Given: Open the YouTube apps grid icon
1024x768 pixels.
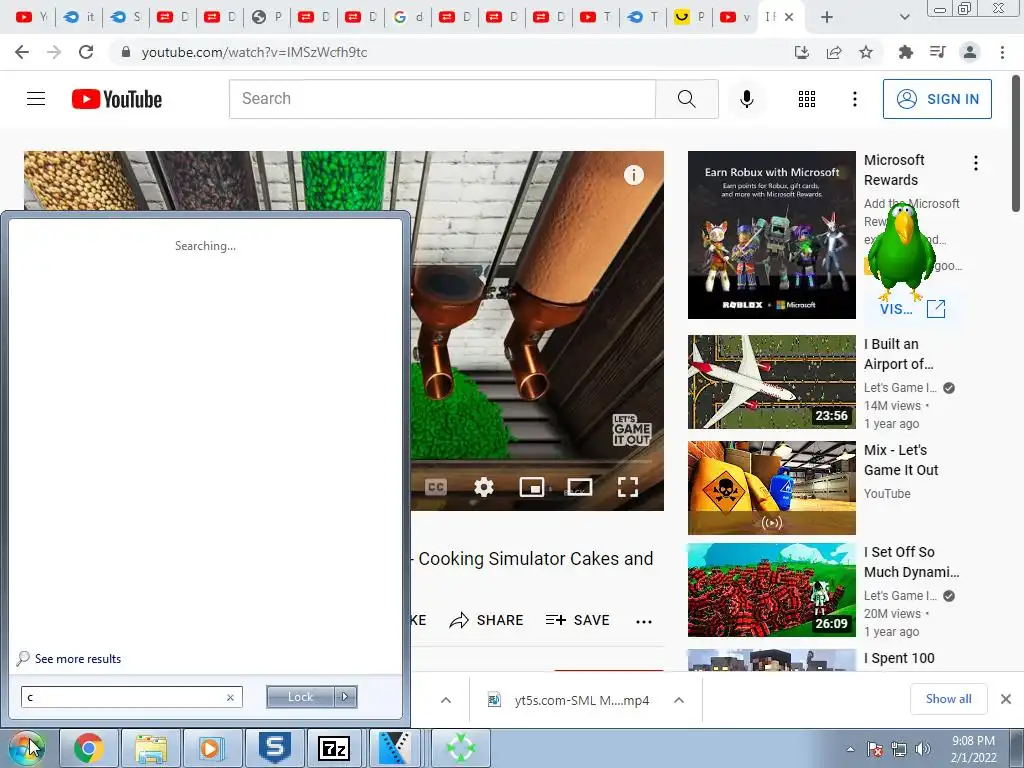Looking at the screenshot, I should [807, 99].
